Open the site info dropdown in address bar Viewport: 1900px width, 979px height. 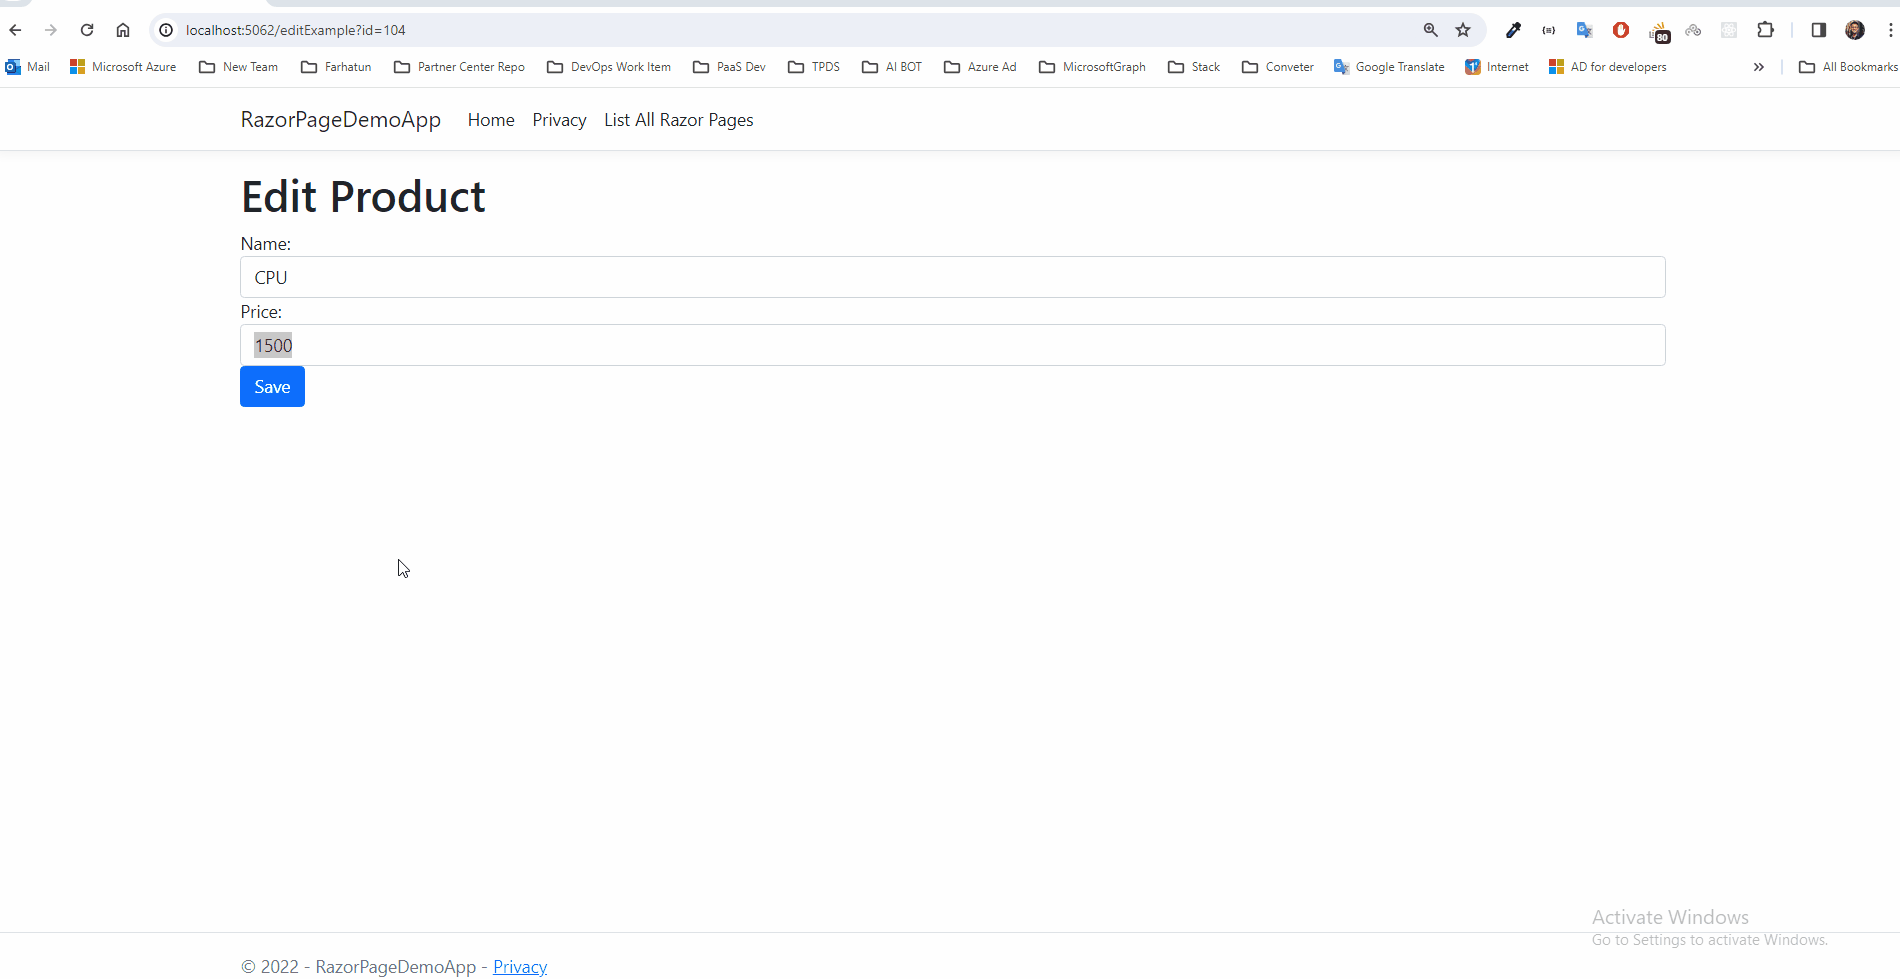click(165, 30)
